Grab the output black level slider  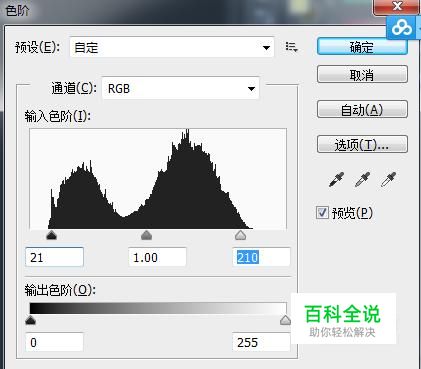[x=30, y=320]
